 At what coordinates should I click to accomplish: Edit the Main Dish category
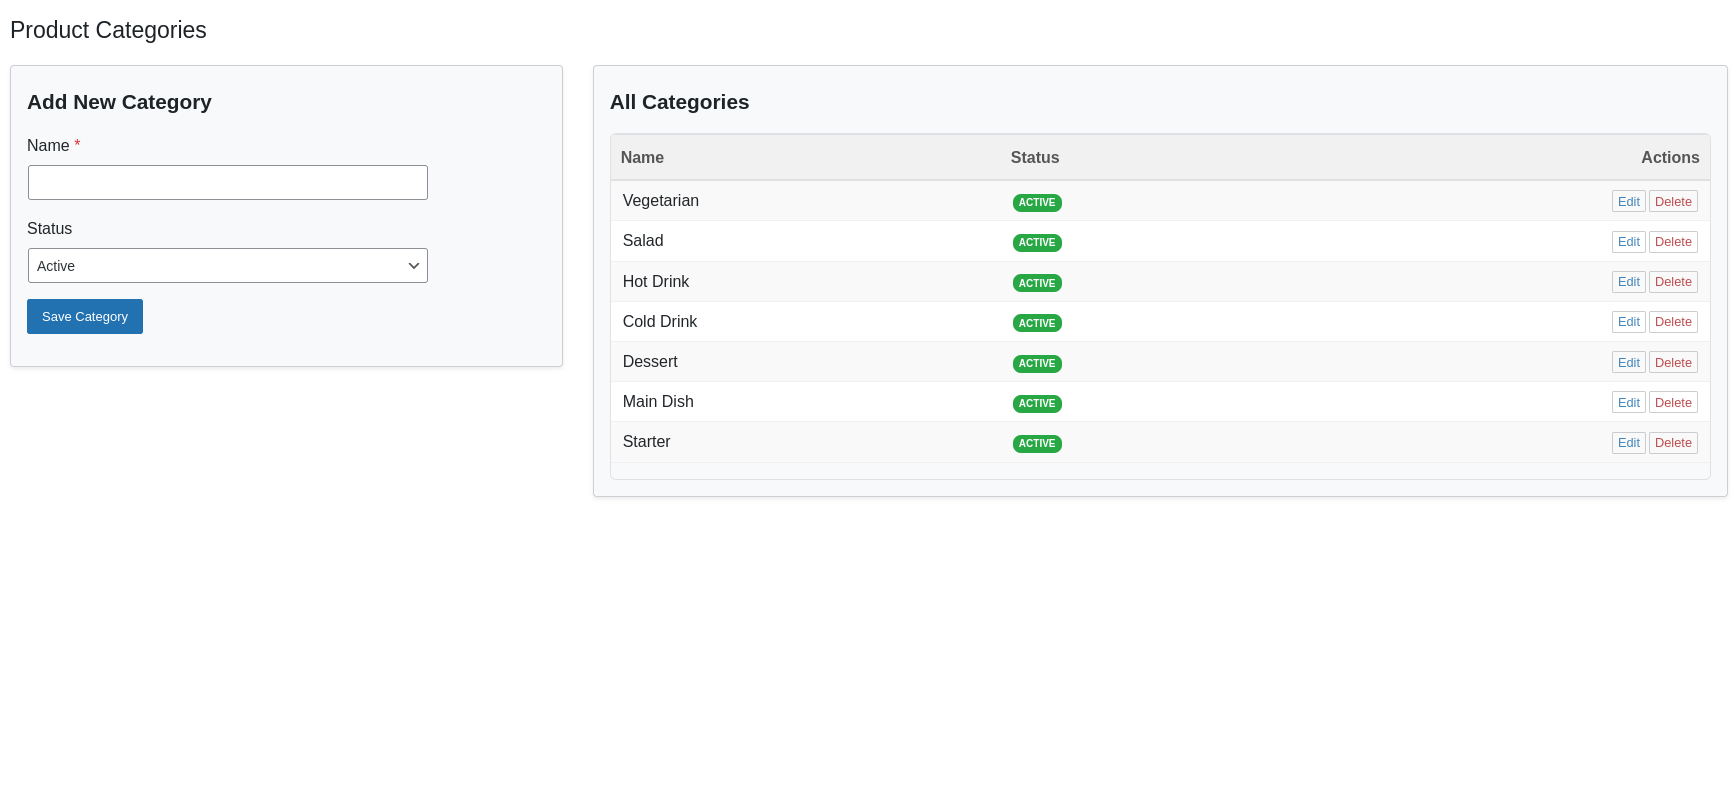coord(1628,403)
